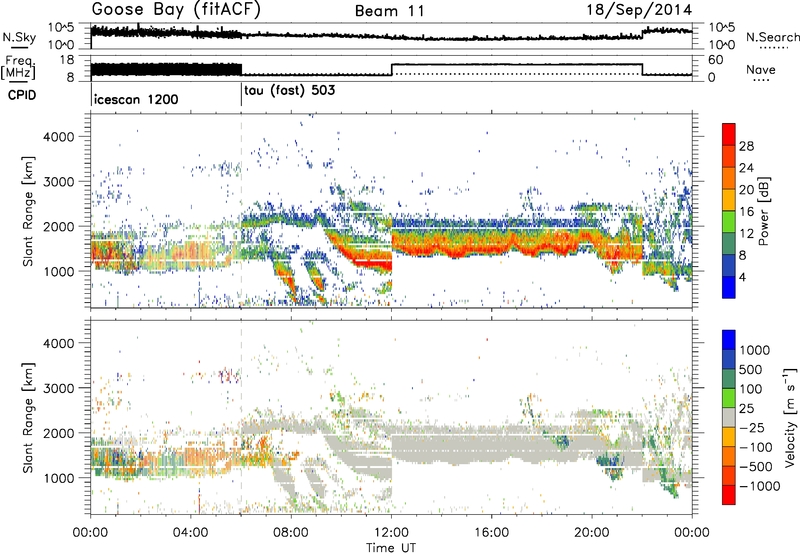
Task: Click the 'Beam 11' label
Action: tap(390, 11)
